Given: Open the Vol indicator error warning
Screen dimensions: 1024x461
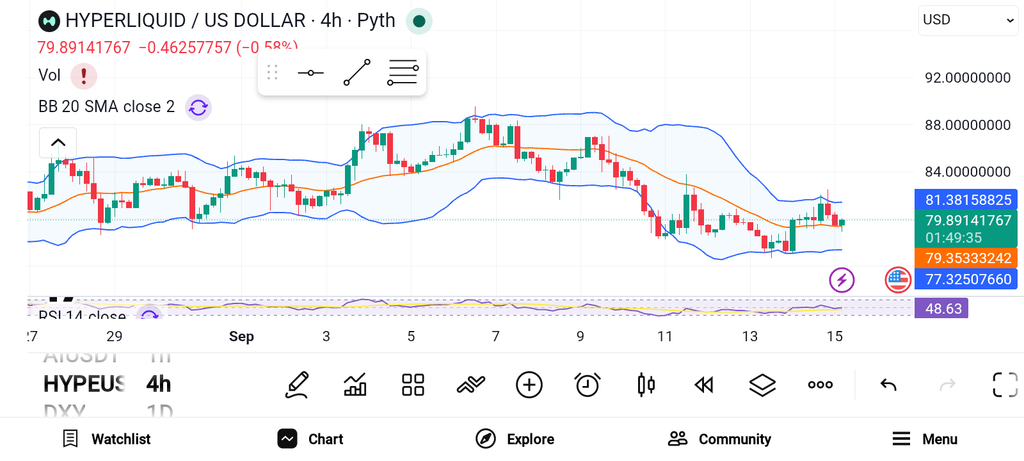Looking at the screenshot, I should pyautogui.click(x=84, y=76).
